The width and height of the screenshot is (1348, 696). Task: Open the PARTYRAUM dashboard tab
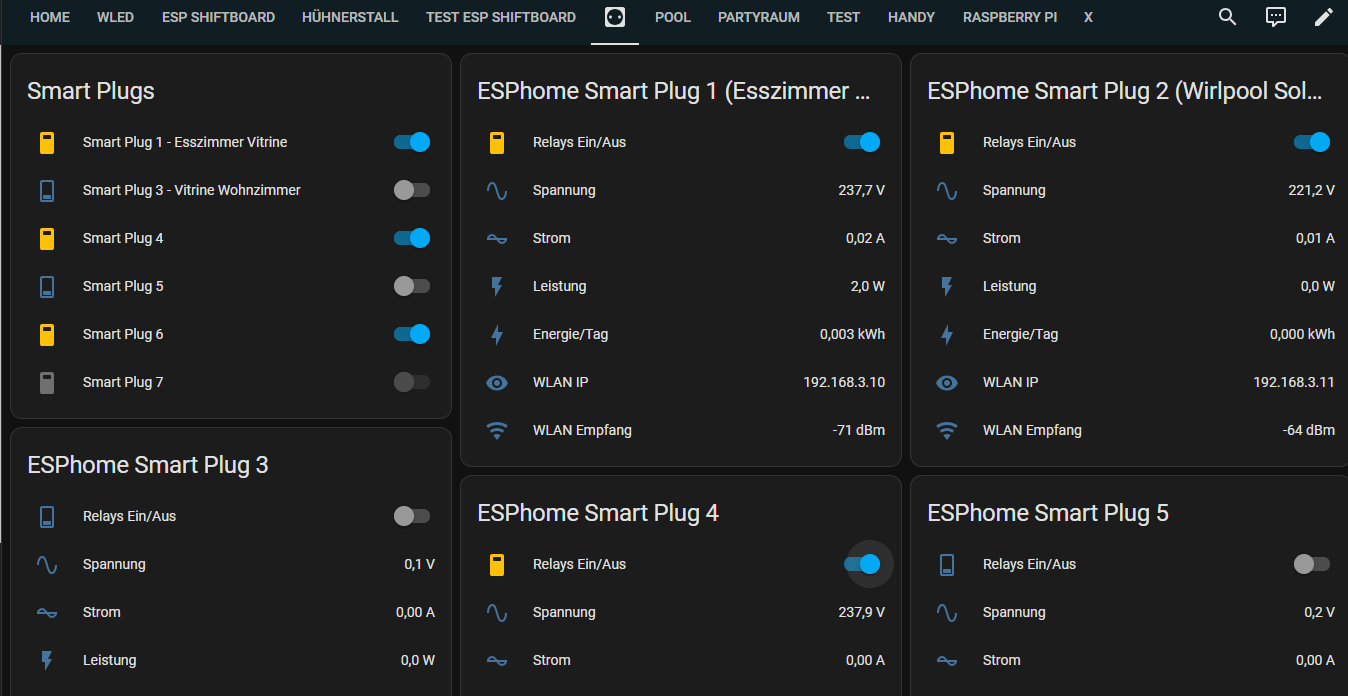click(x=758, y=17)
